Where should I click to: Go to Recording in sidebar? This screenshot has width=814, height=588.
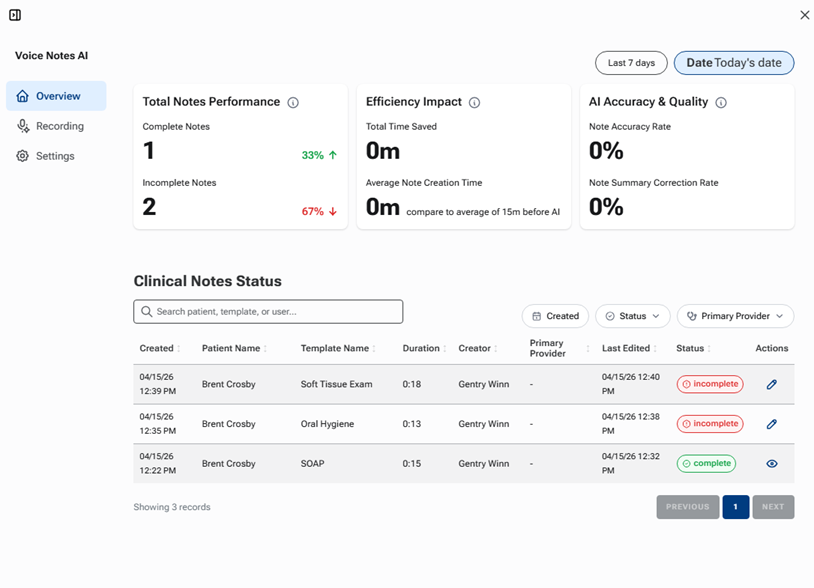(x=59, y=126)
